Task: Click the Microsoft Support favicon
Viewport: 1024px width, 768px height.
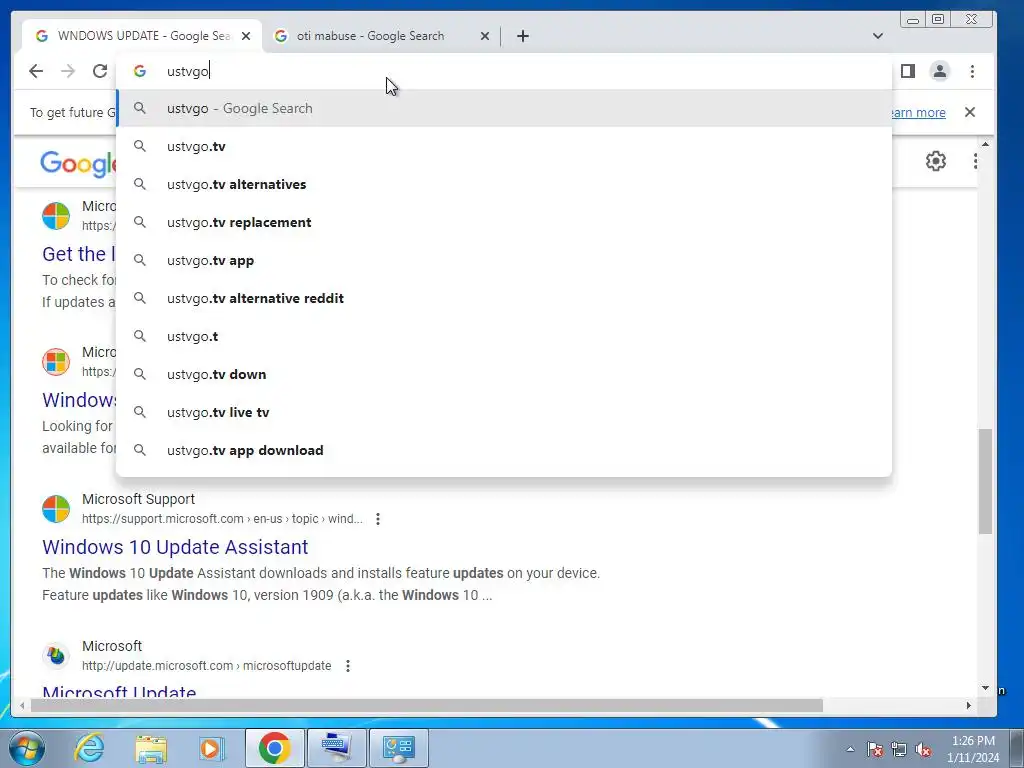Action: (x=56, y=509)
